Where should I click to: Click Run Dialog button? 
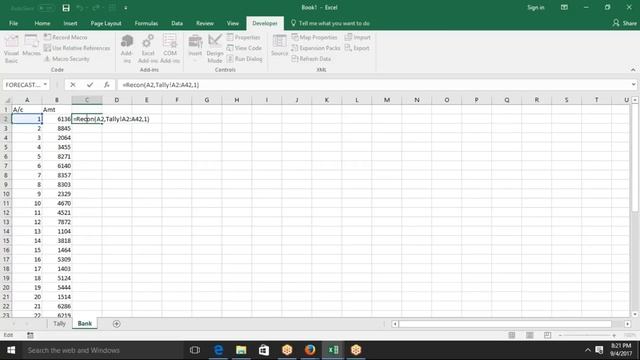244,59
